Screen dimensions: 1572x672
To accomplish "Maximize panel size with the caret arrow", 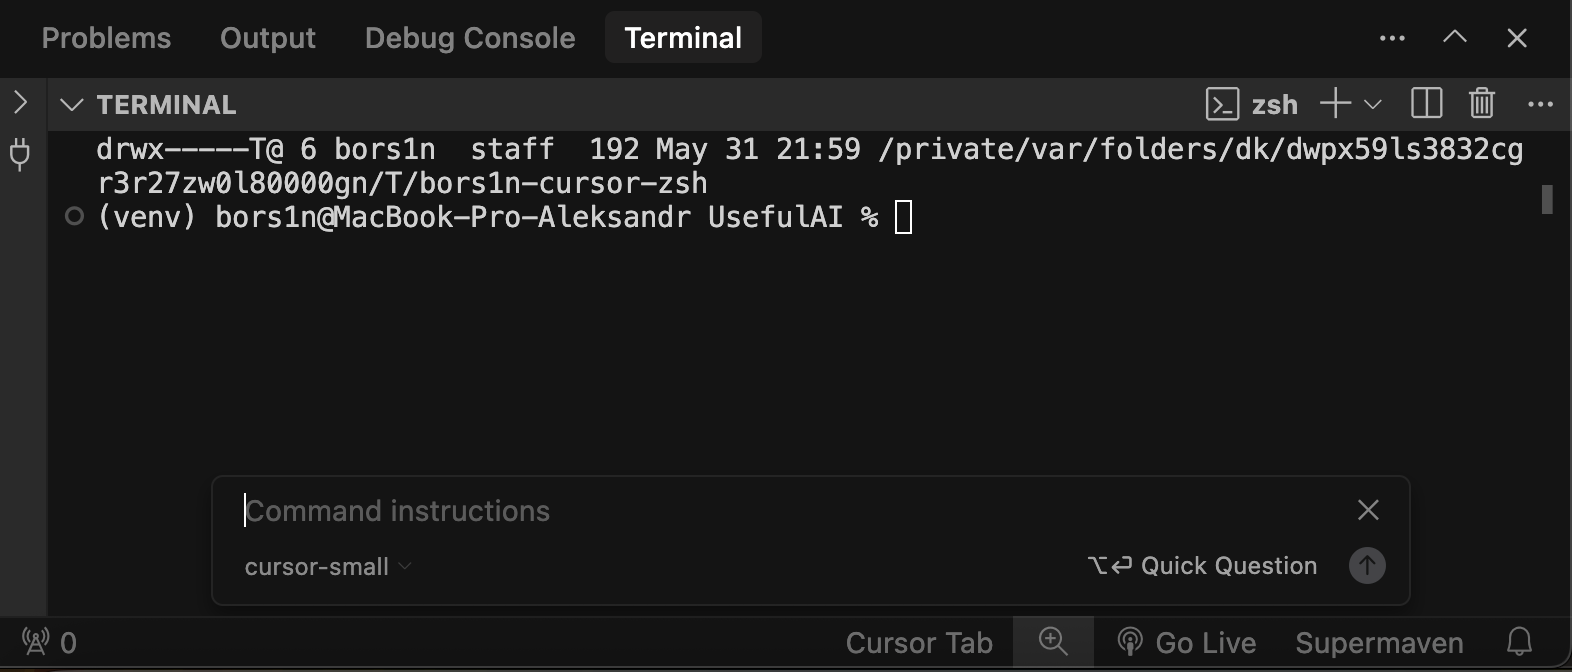I will point(1455,37).
